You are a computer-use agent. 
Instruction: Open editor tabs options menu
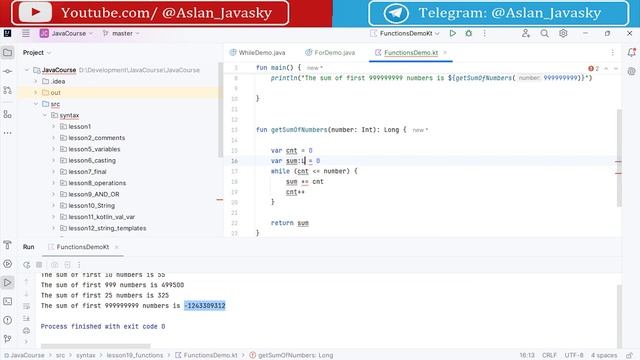613,52
